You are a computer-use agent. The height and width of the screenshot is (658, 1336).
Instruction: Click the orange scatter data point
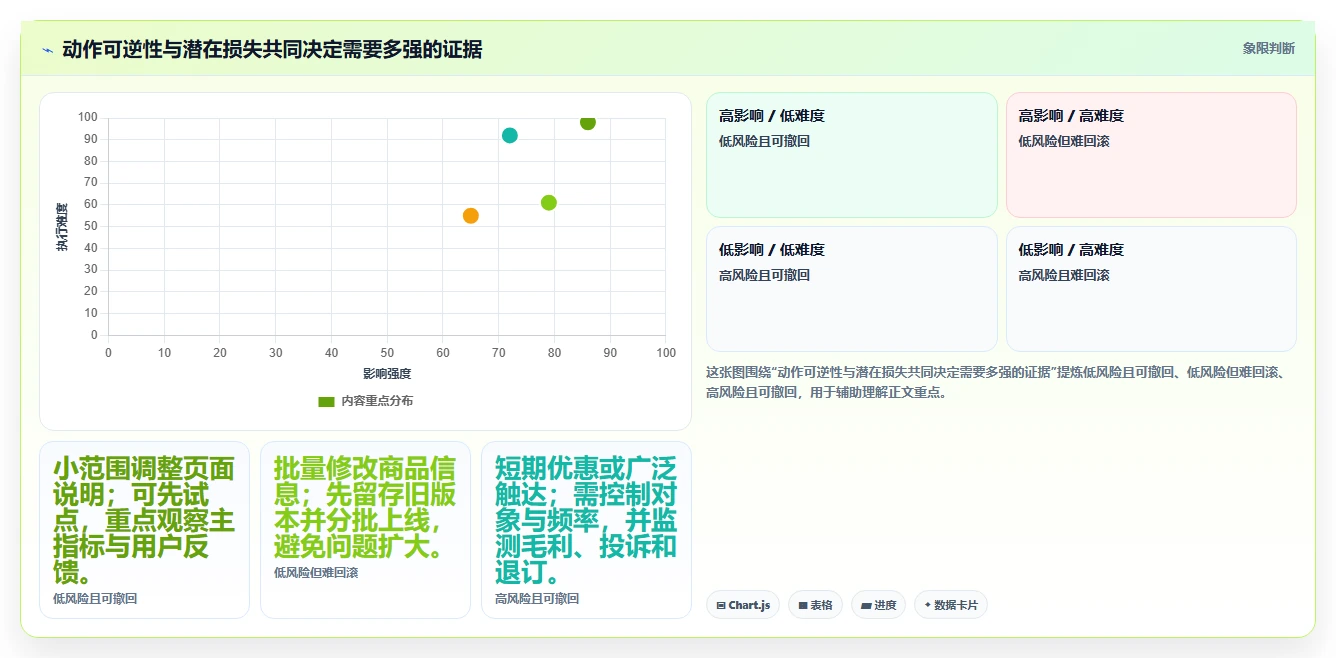point(471,216)
